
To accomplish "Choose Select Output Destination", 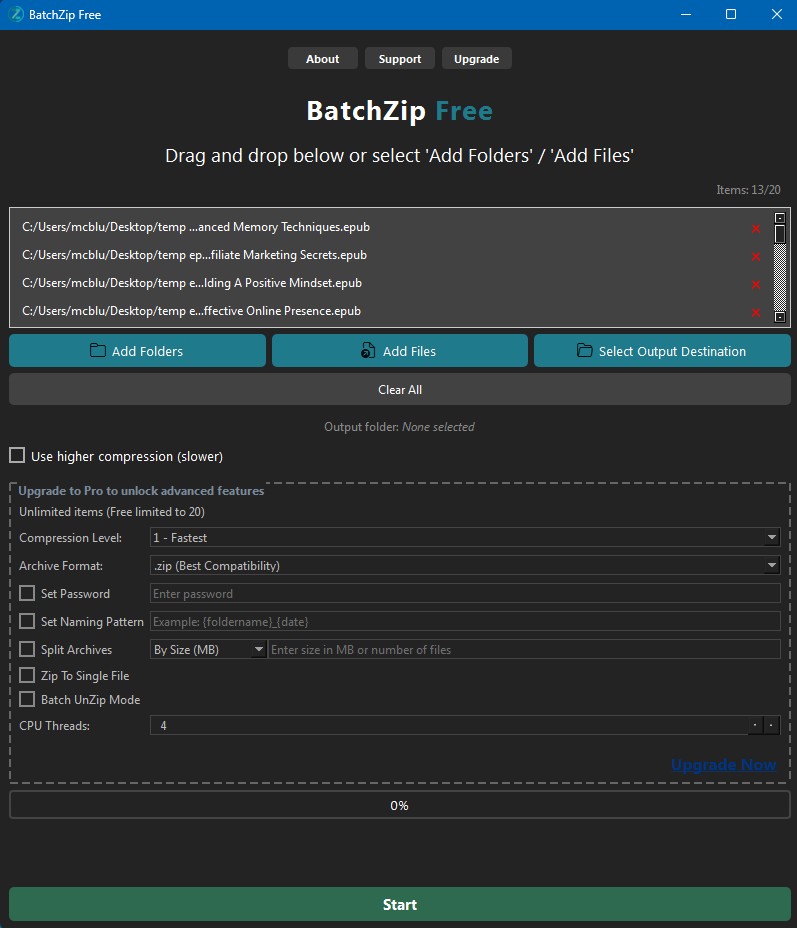I will point(662,351).
